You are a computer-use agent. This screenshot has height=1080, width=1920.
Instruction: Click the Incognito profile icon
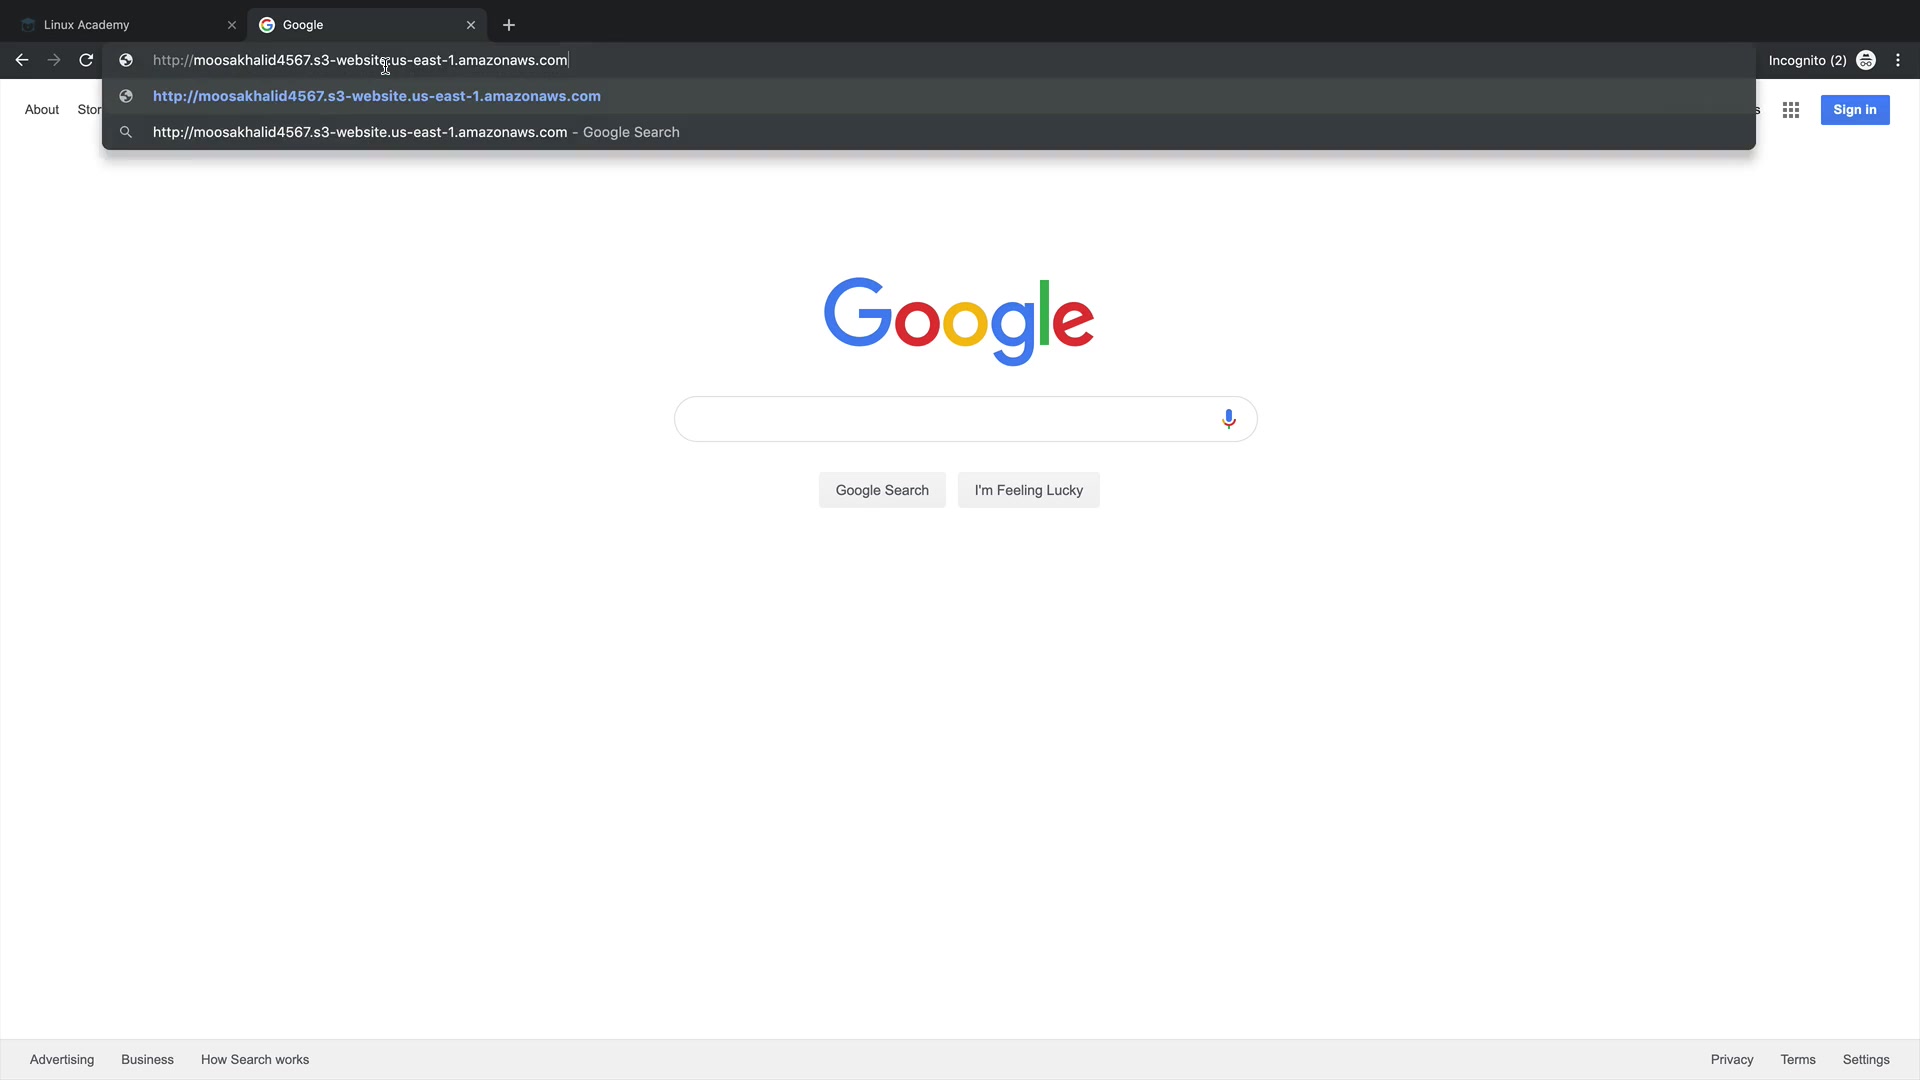click(x=1866, y=60)
